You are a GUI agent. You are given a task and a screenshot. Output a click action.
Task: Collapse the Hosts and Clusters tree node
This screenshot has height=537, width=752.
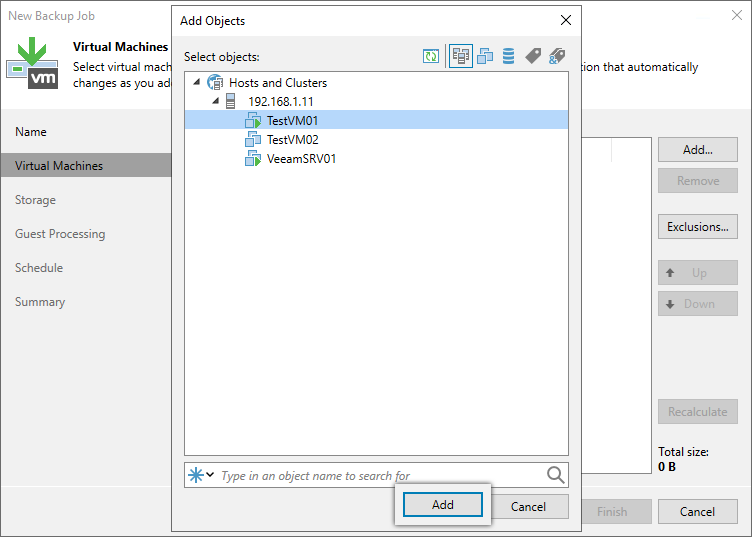pos(197,82)
